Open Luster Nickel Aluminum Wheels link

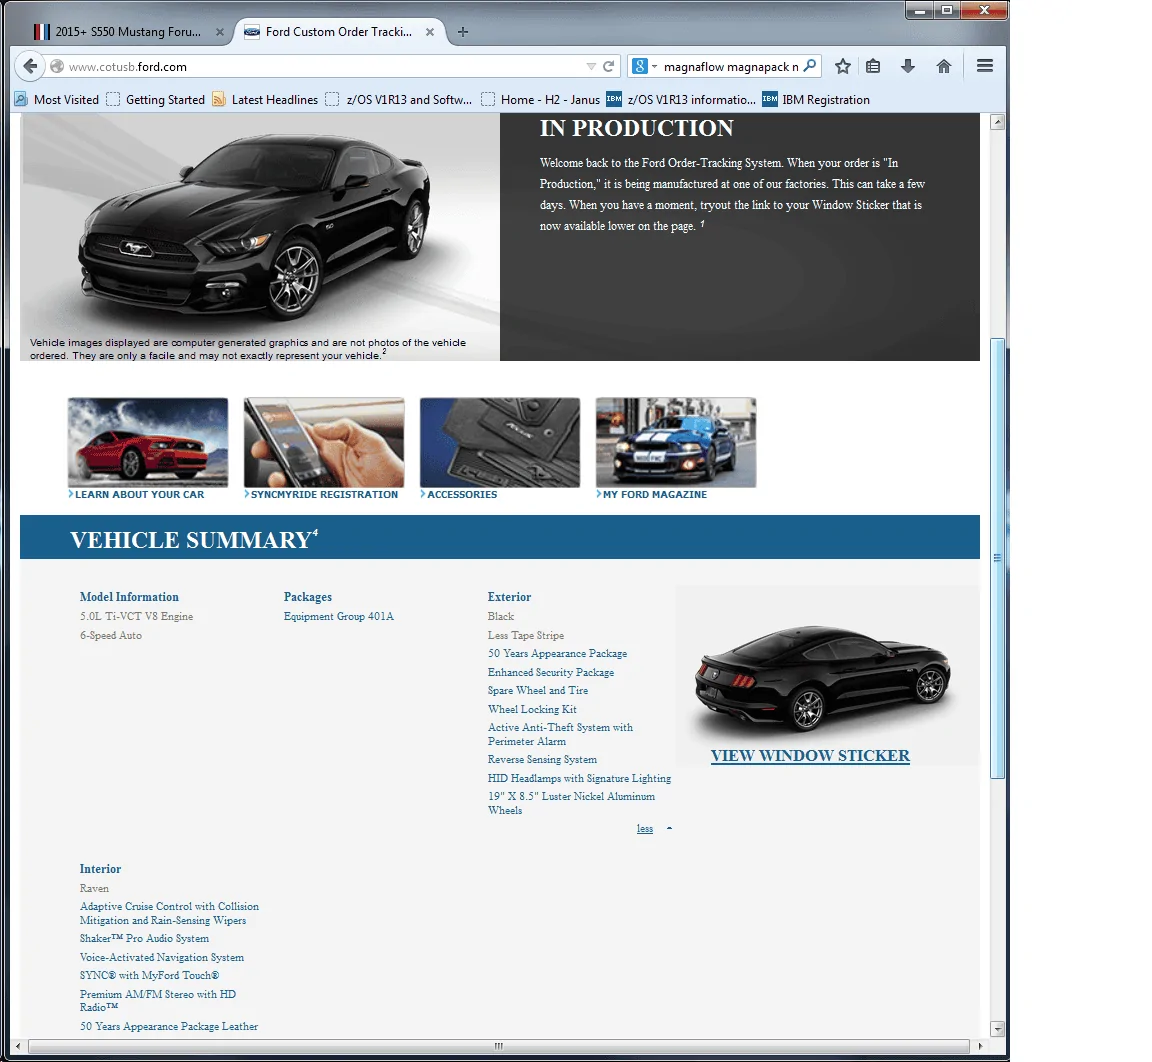click(x=571, y=803)
